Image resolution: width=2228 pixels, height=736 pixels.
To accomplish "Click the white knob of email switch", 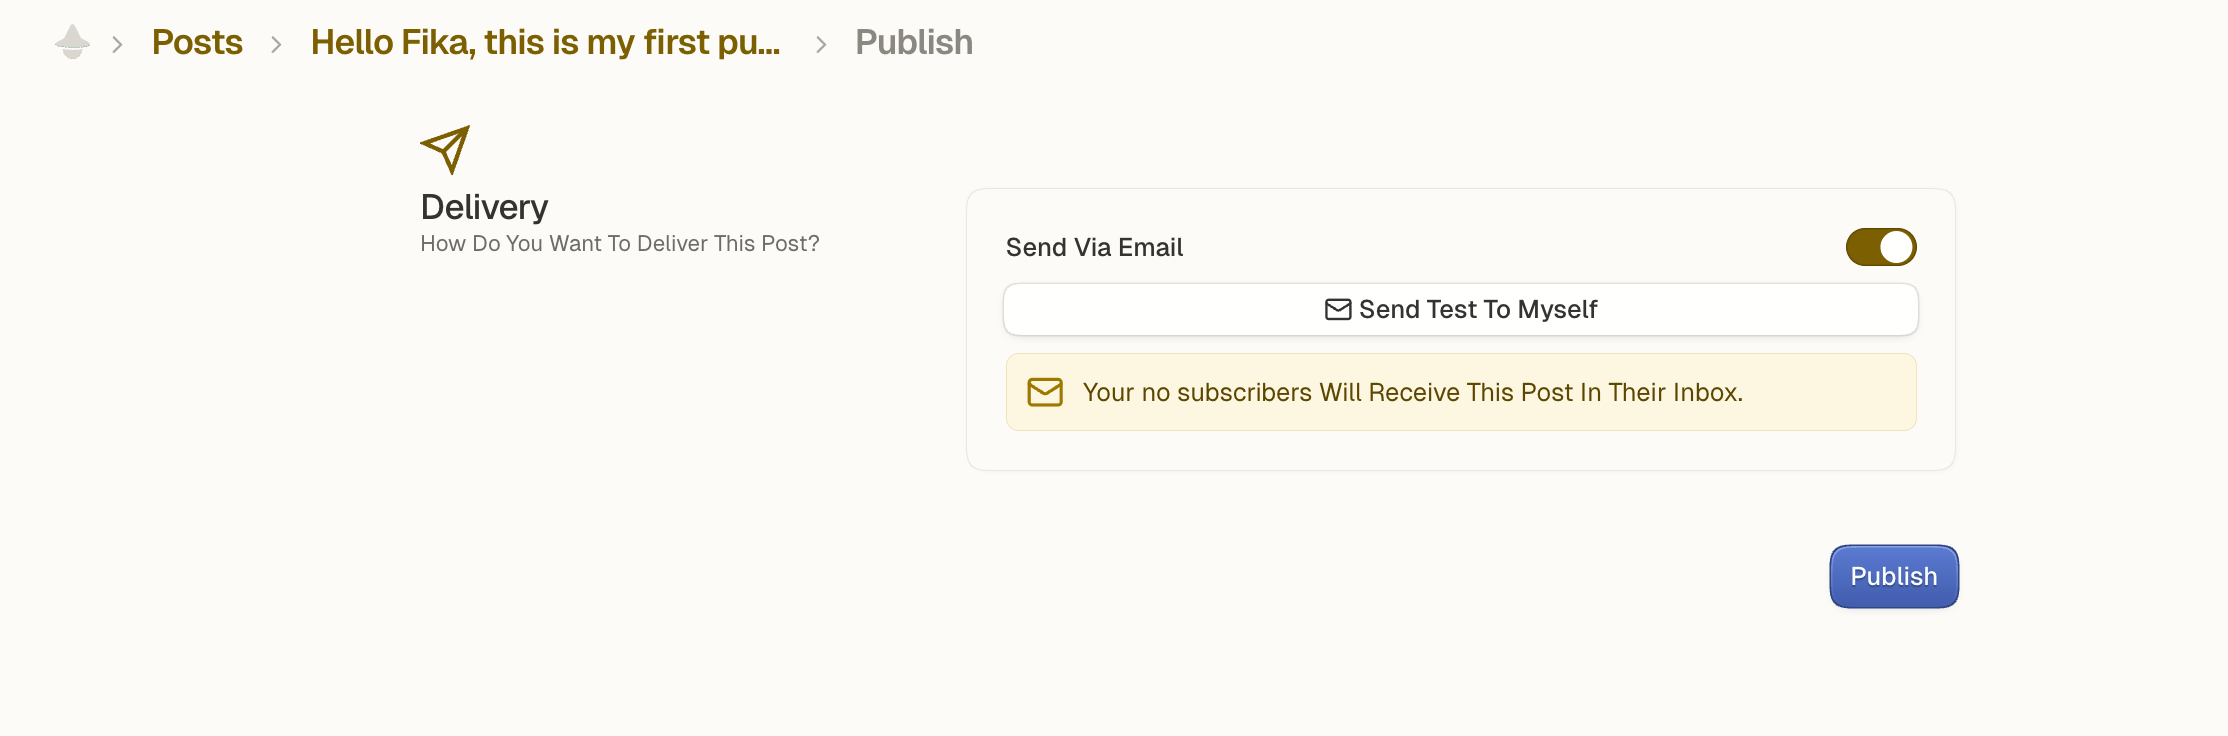I will click(x=1896, y=247).
